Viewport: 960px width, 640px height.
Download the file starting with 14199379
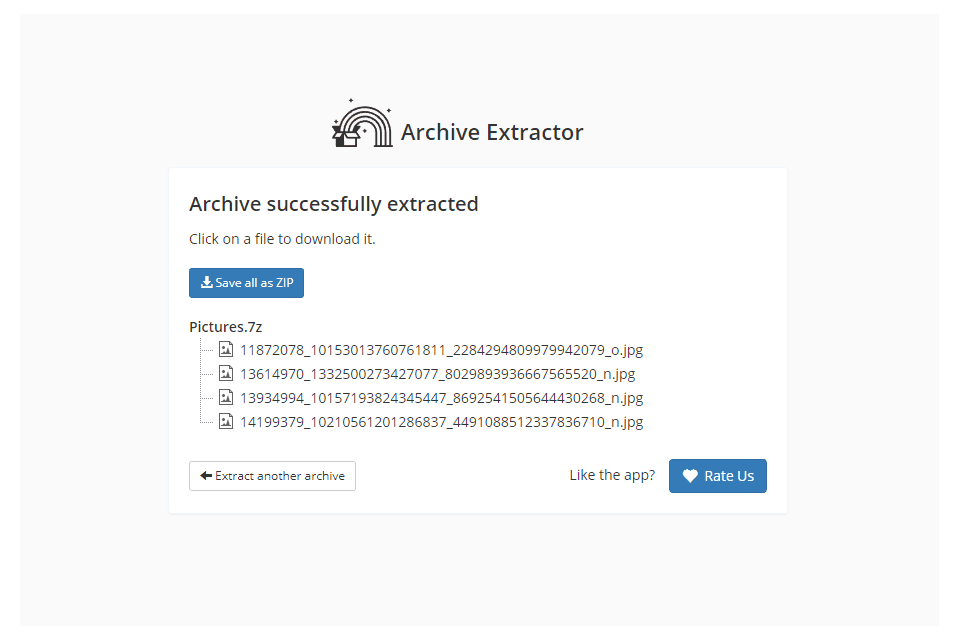tap(441, 422)
